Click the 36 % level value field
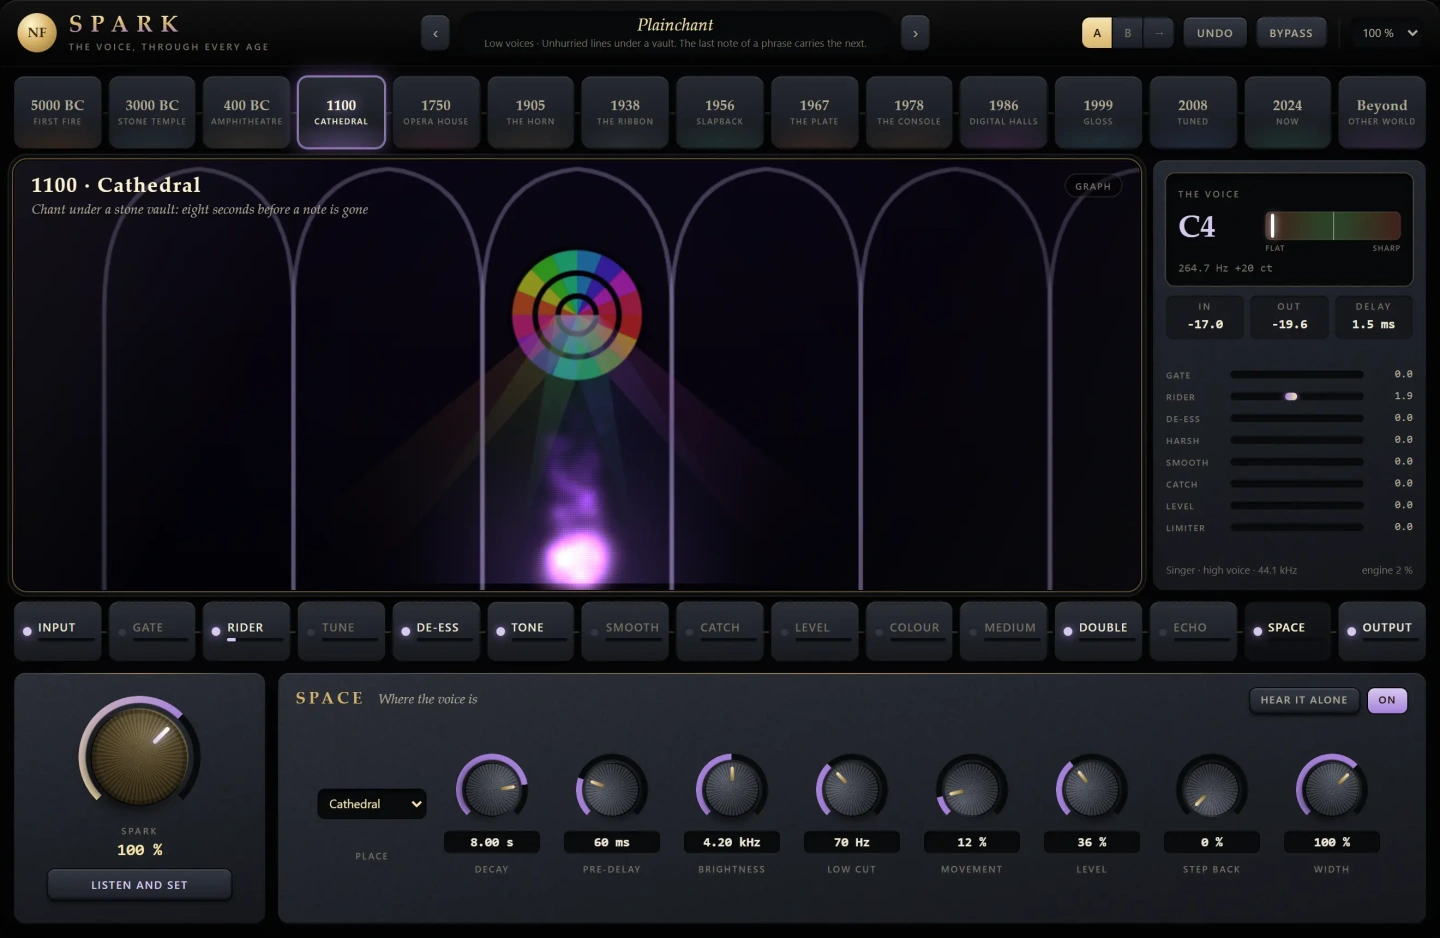 click(x=1092, y=842)
